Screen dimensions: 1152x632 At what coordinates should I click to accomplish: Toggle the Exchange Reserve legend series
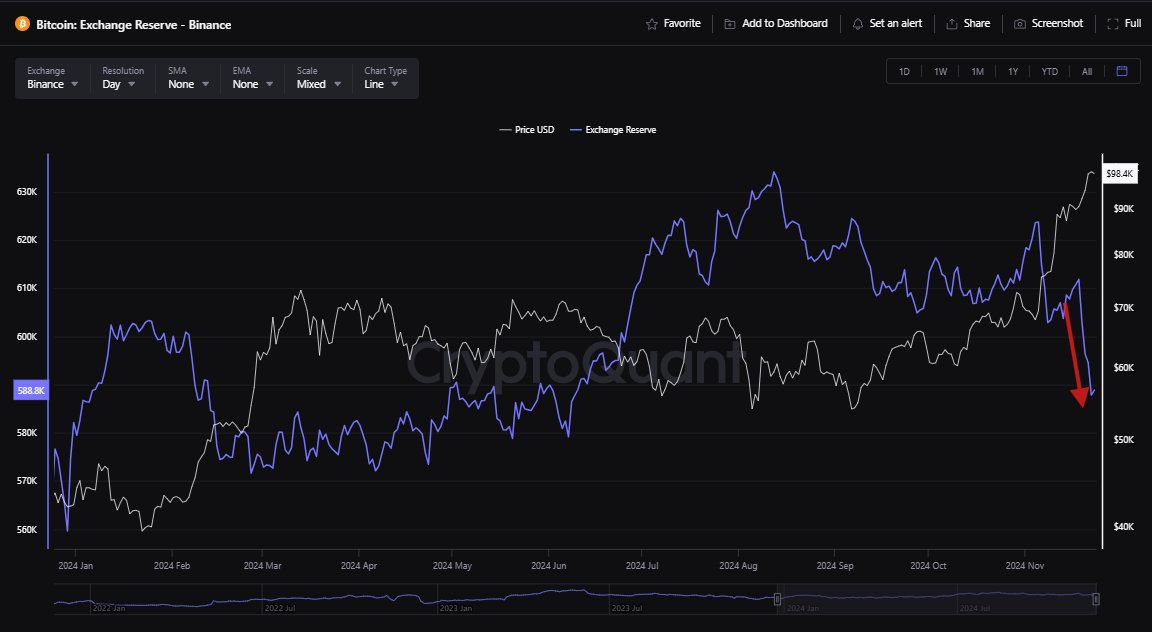coord(613,130)
